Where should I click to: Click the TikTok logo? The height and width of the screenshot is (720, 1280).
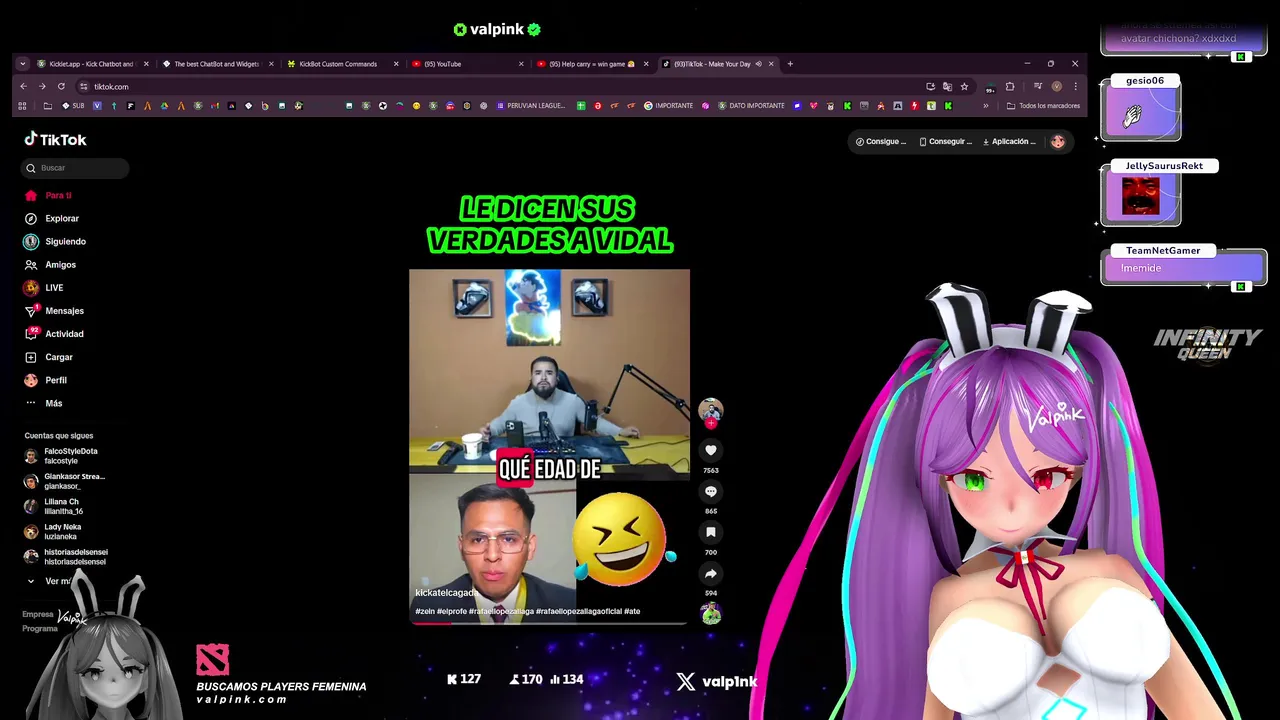click(56, 140)
